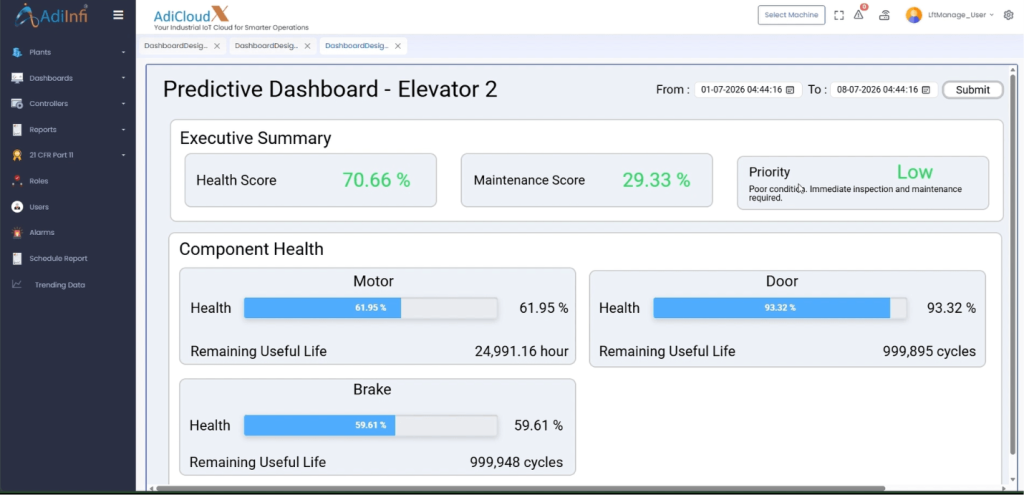The image size is (1024, 495).
Task: Click the Door card title
Action: [782, 281]
